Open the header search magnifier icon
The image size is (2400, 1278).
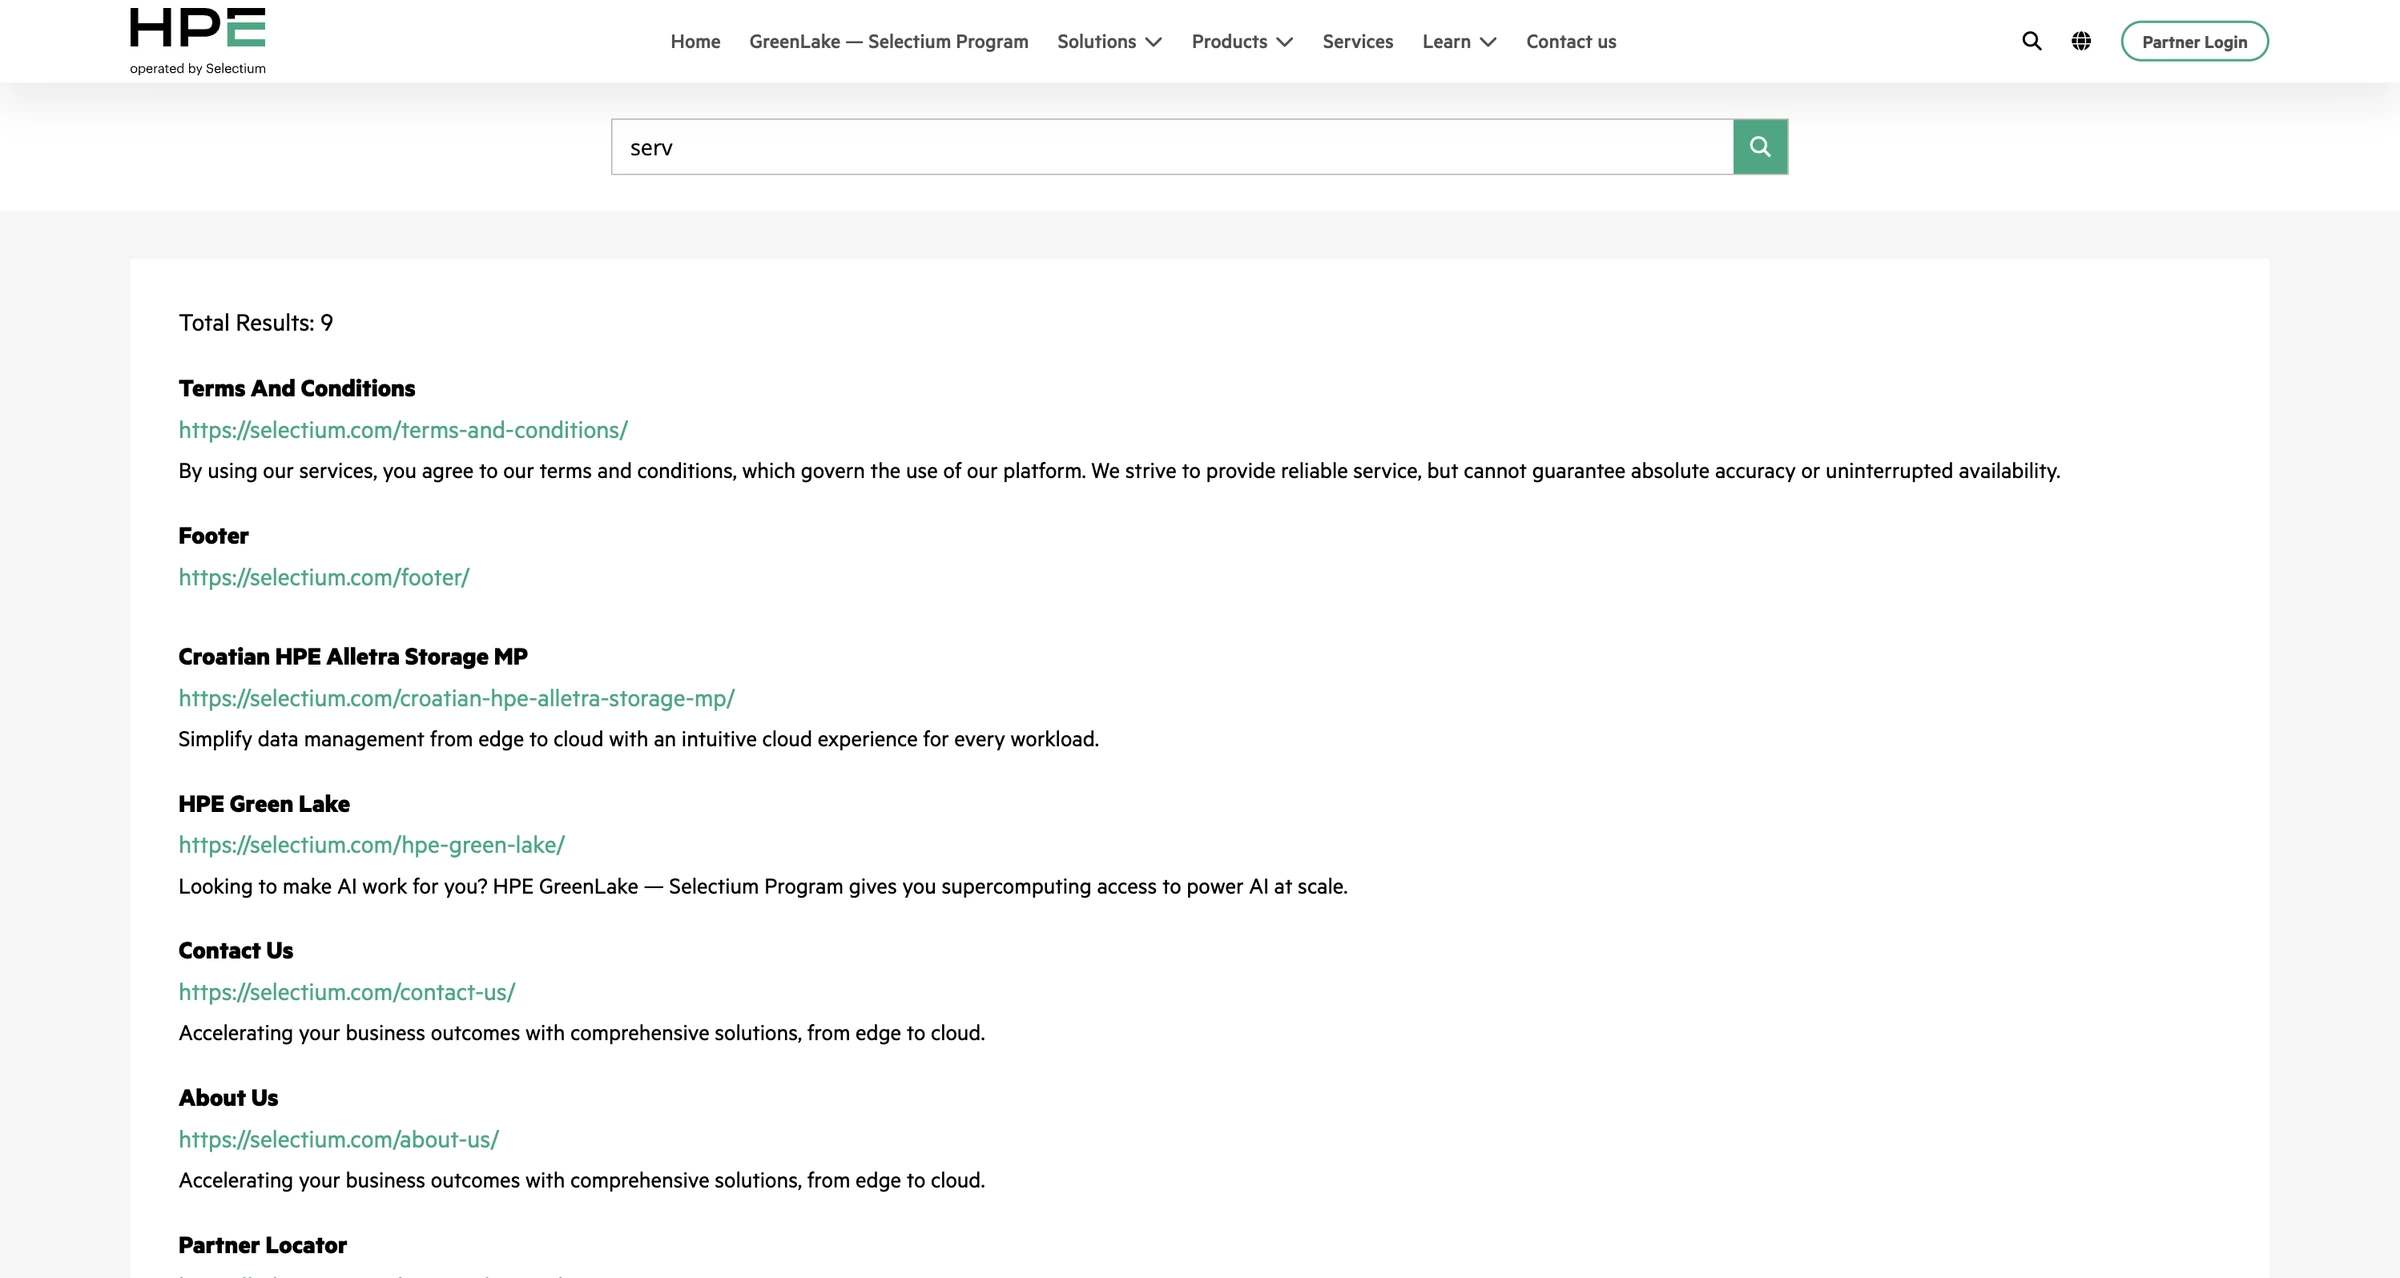[x=2031, y=41]
